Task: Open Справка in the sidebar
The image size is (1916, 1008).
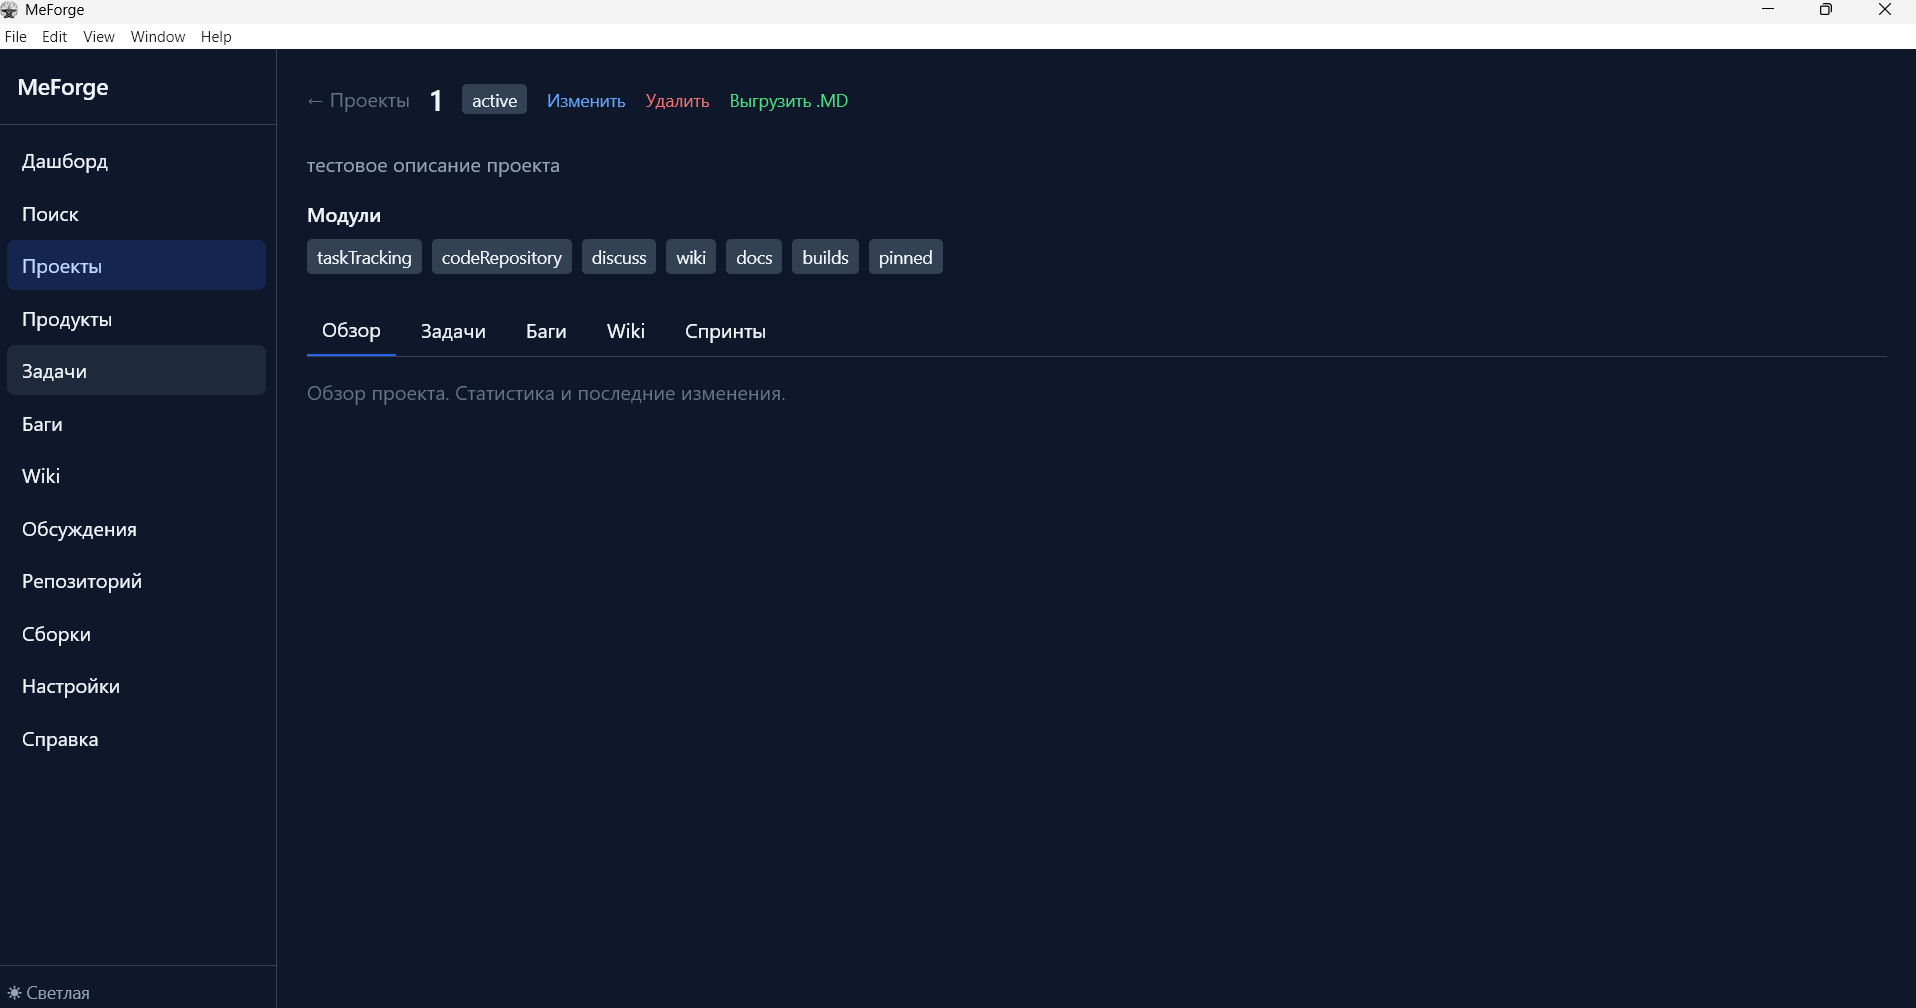Action: click(x=136, y=739)
